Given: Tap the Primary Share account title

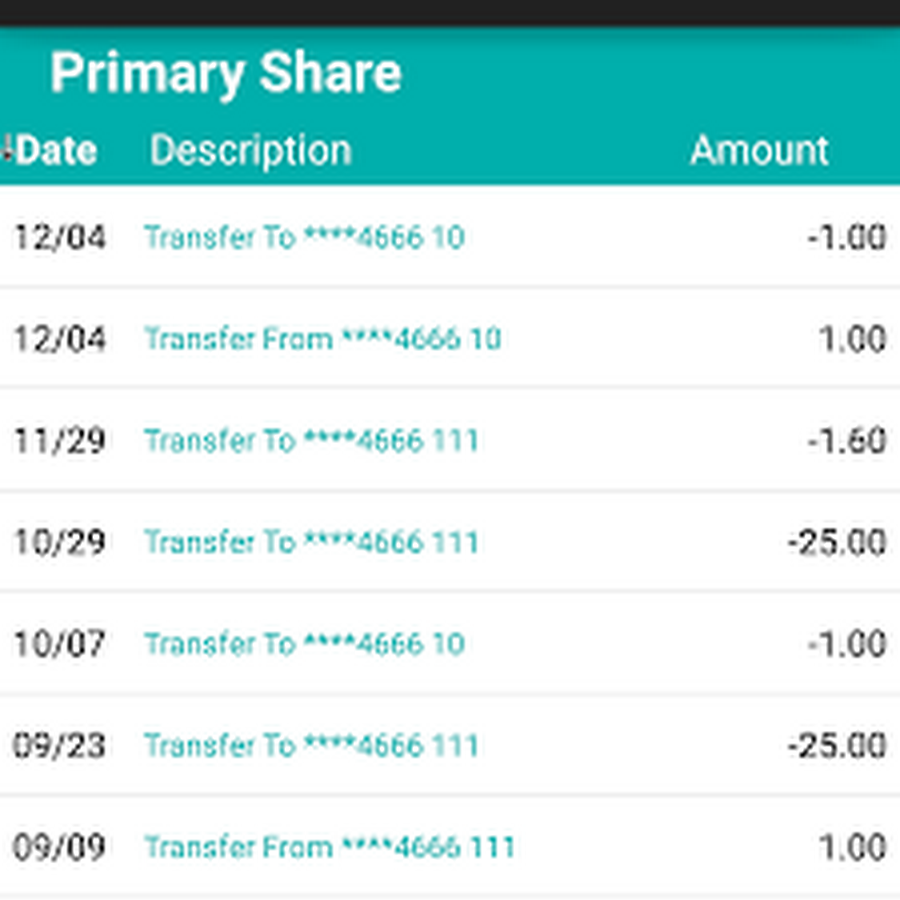Looking at the screenshot, I should pos(225,73).
